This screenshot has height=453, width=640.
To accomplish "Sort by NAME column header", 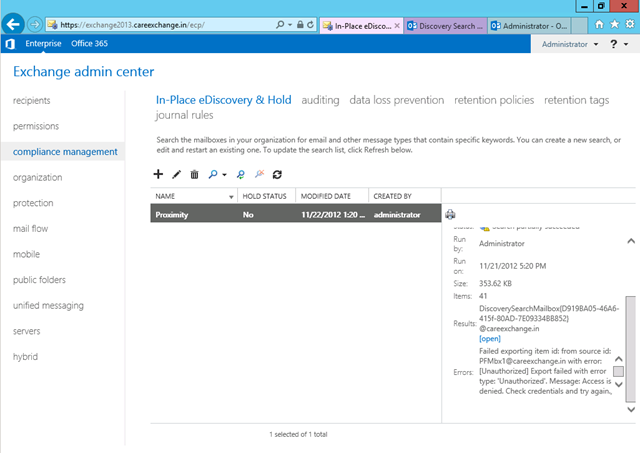I will pyautogui.click(x=194, y=196).
